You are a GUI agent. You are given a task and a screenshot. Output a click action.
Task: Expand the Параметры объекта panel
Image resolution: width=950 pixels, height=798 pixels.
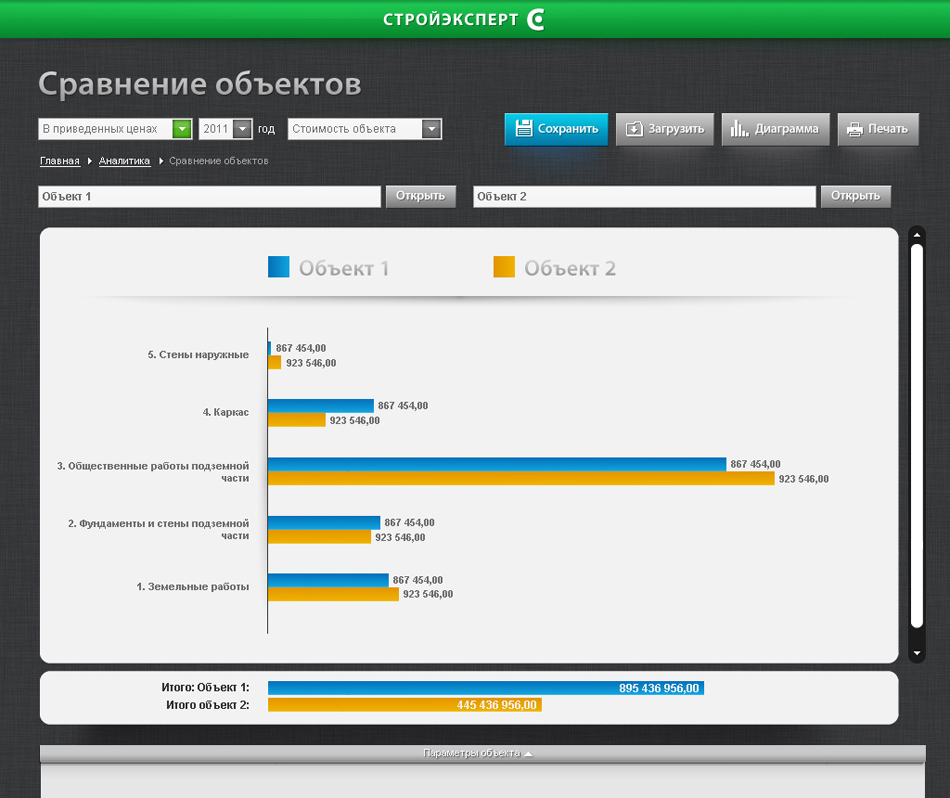click(482, 753)
